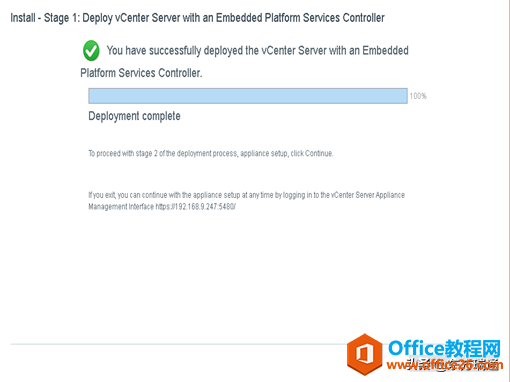
Task: Click the 'To proceed with stage 2' sentence
Action: pyautogui.click(x=211, y=153)
